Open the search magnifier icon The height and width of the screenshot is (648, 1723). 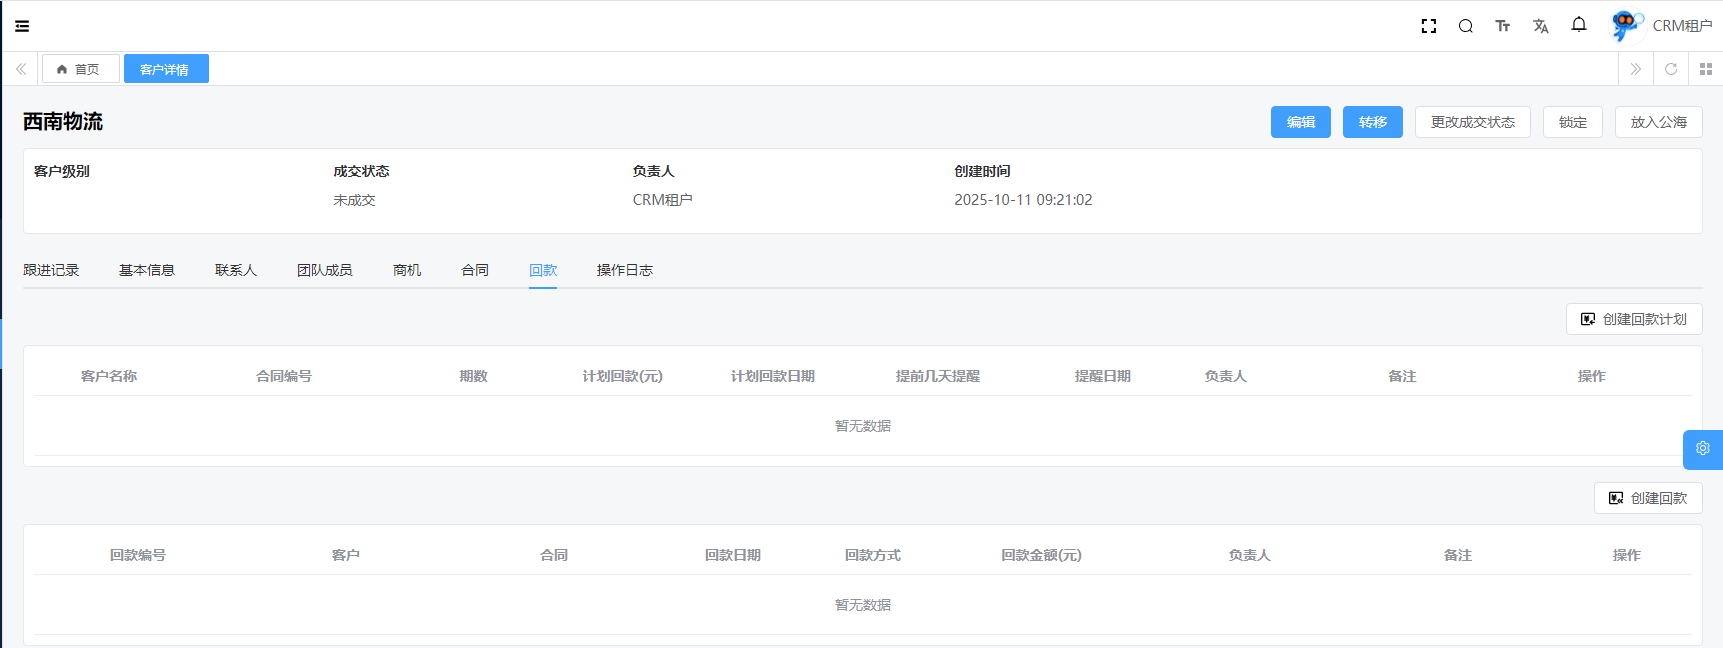tap(1465, 26)
